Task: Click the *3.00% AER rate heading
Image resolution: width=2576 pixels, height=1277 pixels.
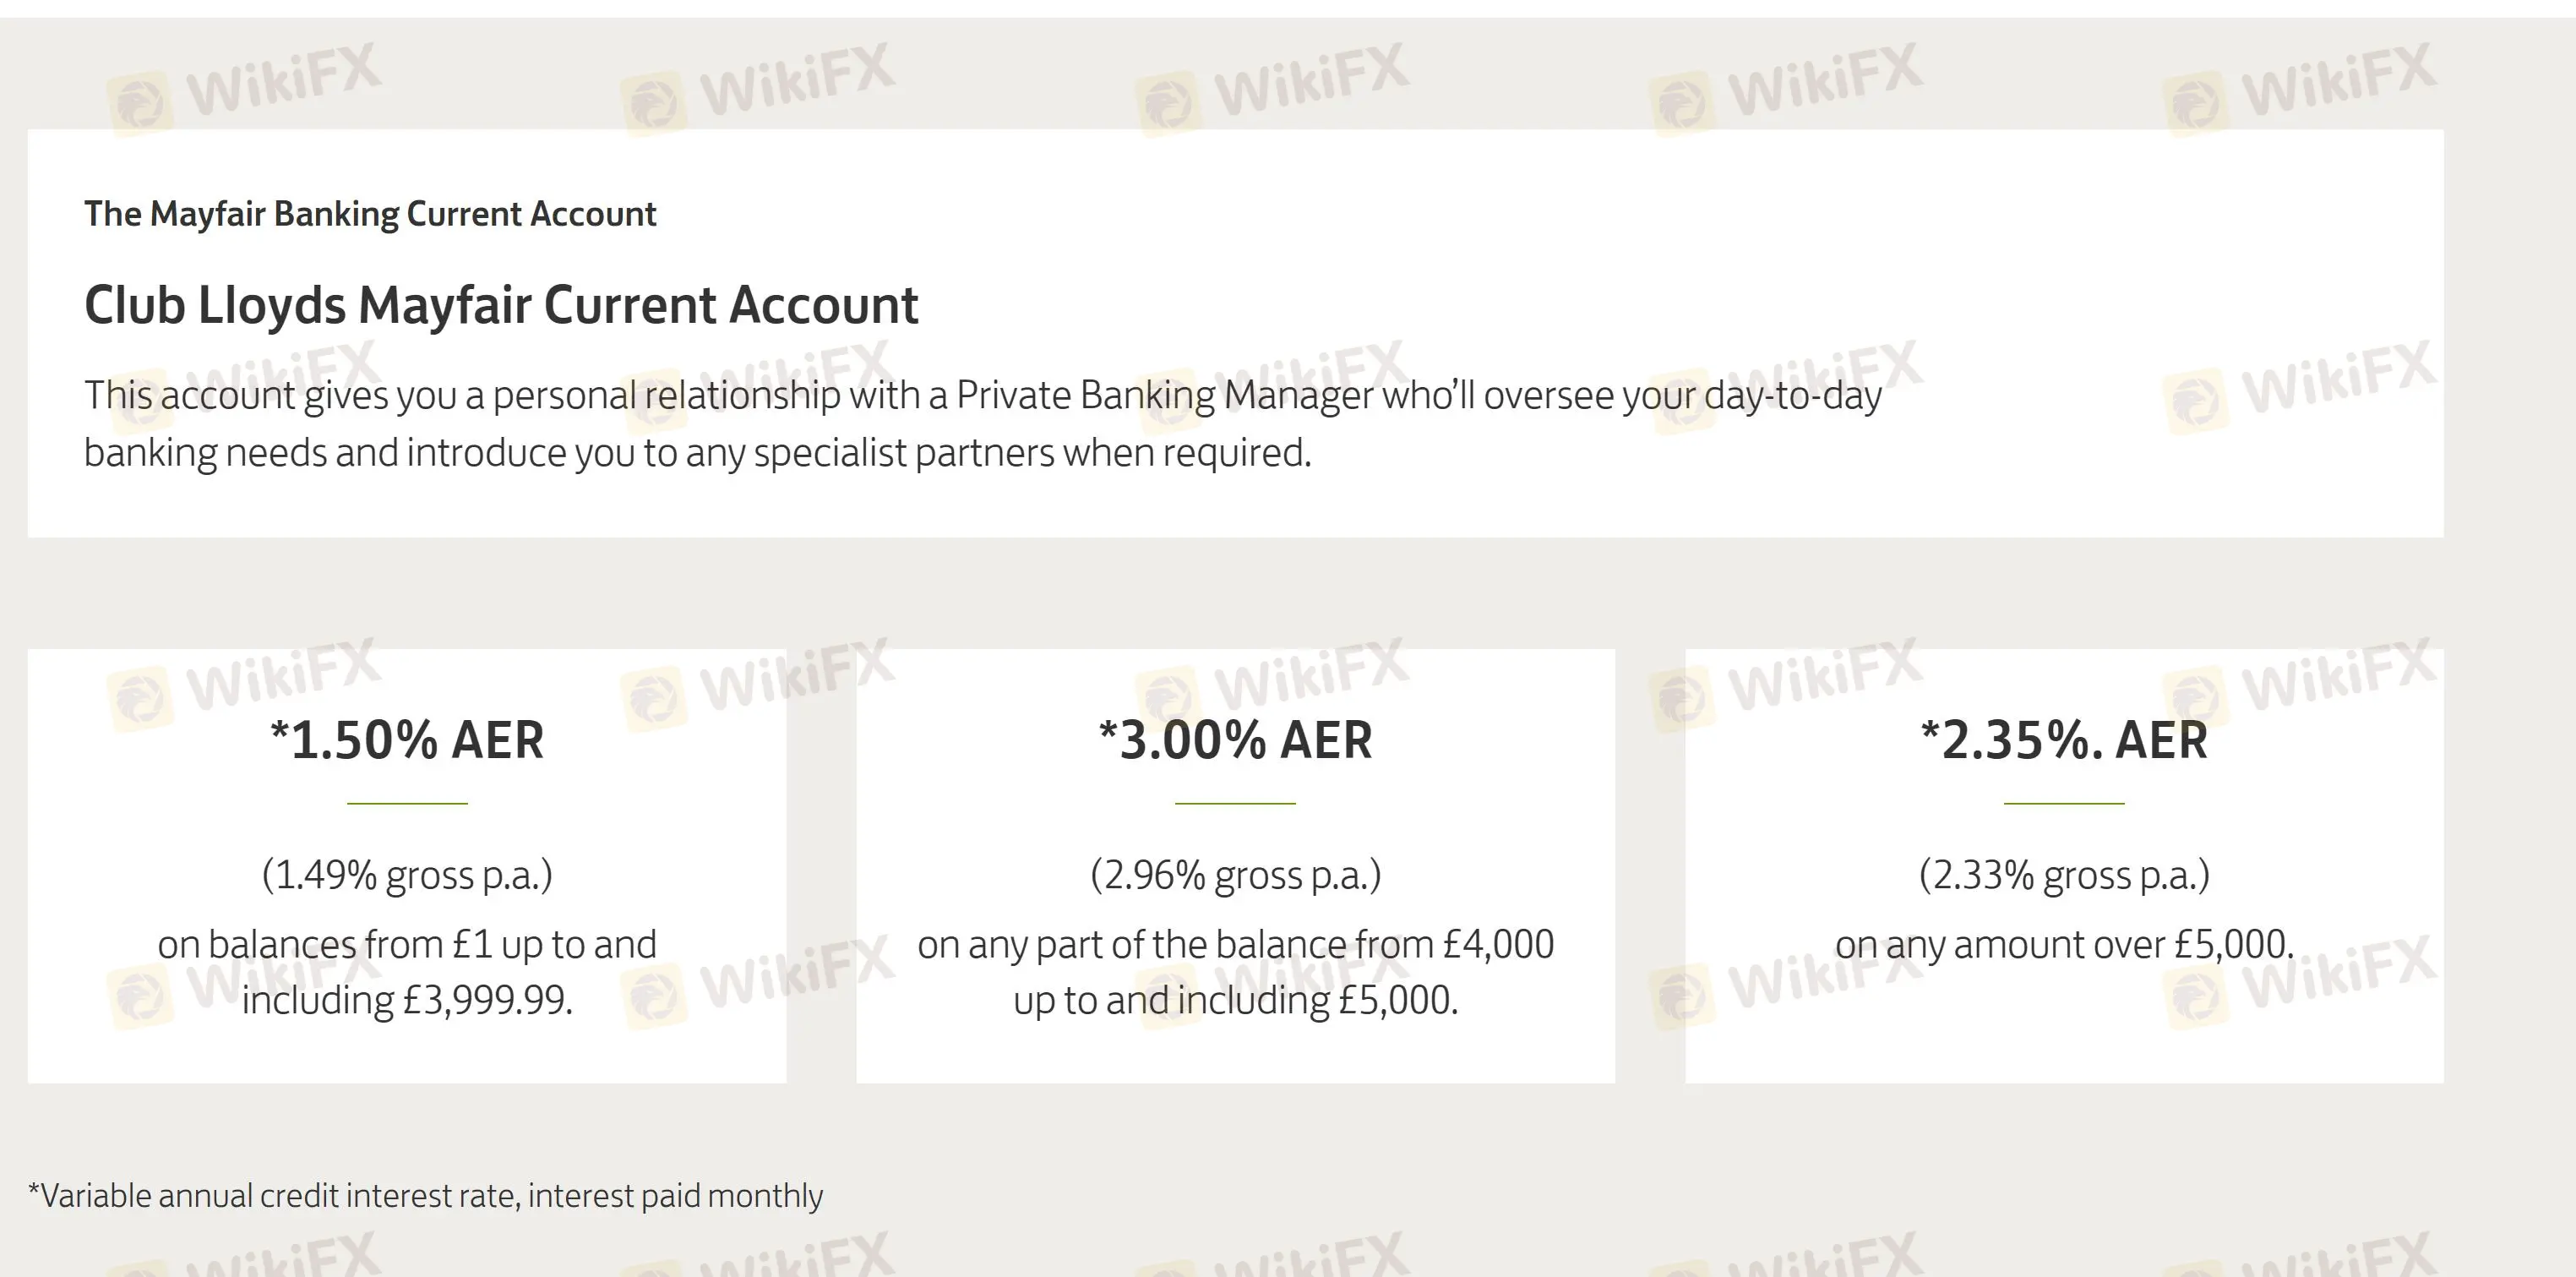Action: tap(1235, 740)
